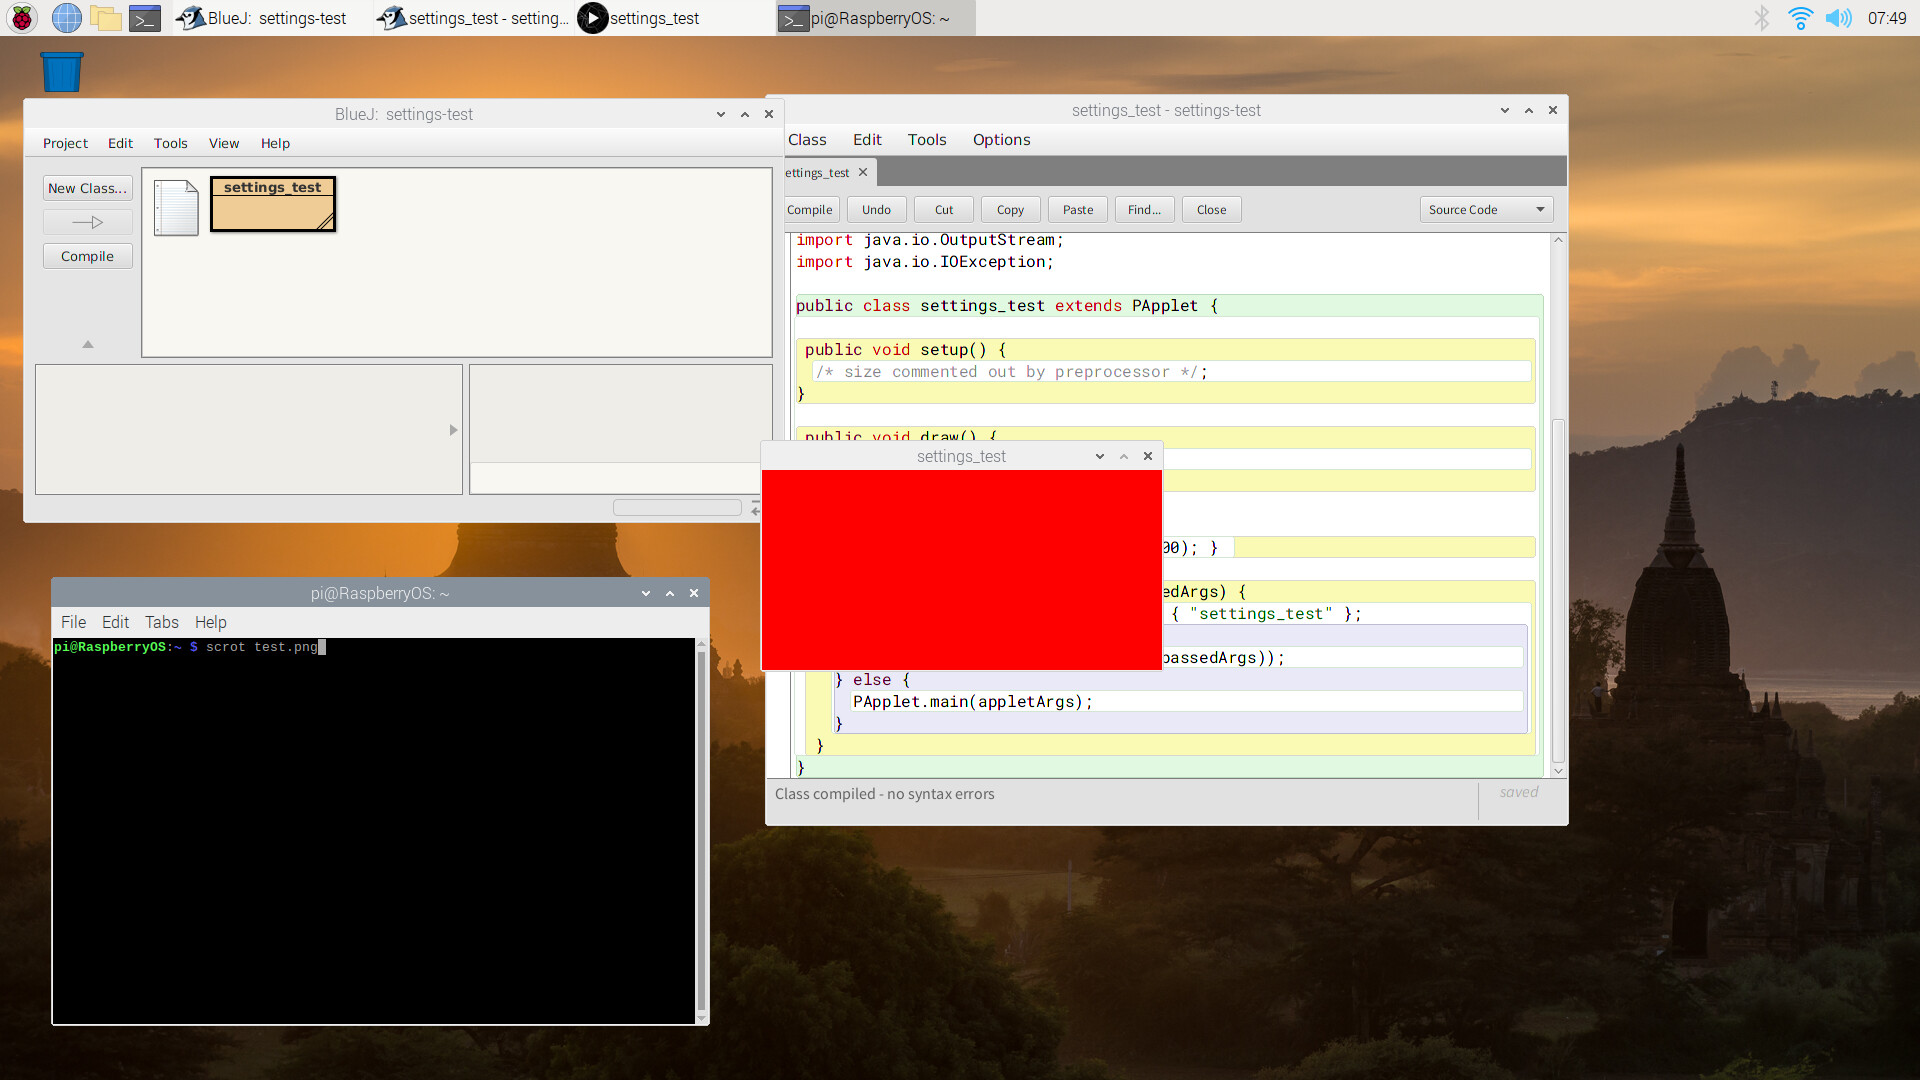Maximize the pi@RaspberryOS terminal window
Viewport: 1920px width, 1080px height.
(x=670, y=593)
